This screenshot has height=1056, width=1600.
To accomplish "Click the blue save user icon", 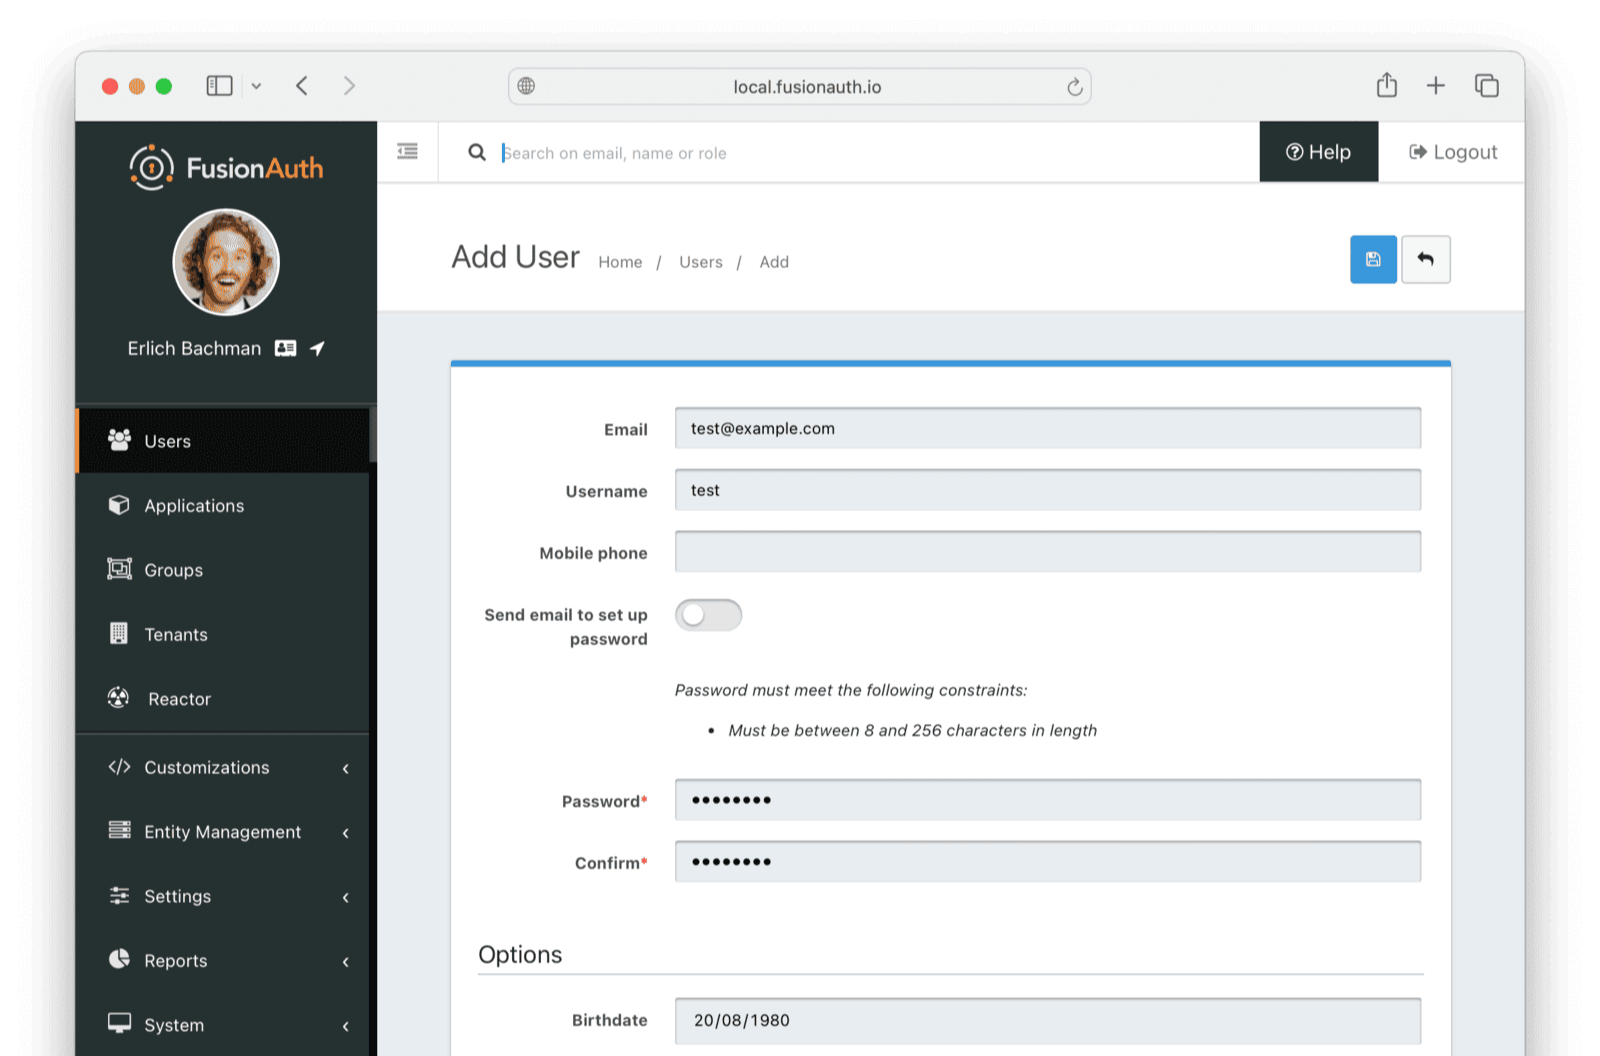I will point(1373,260).
